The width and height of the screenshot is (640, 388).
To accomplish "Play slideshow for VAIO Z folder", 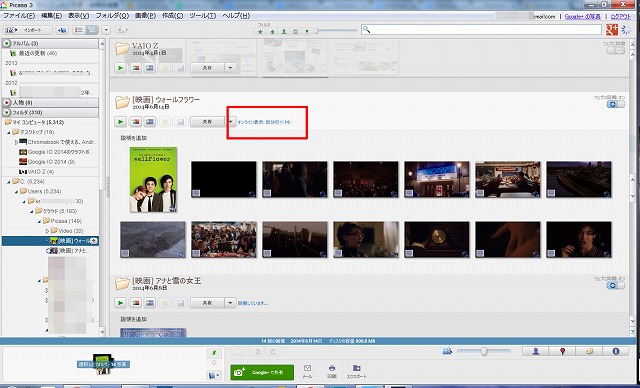I will click(x=120, y=68).
